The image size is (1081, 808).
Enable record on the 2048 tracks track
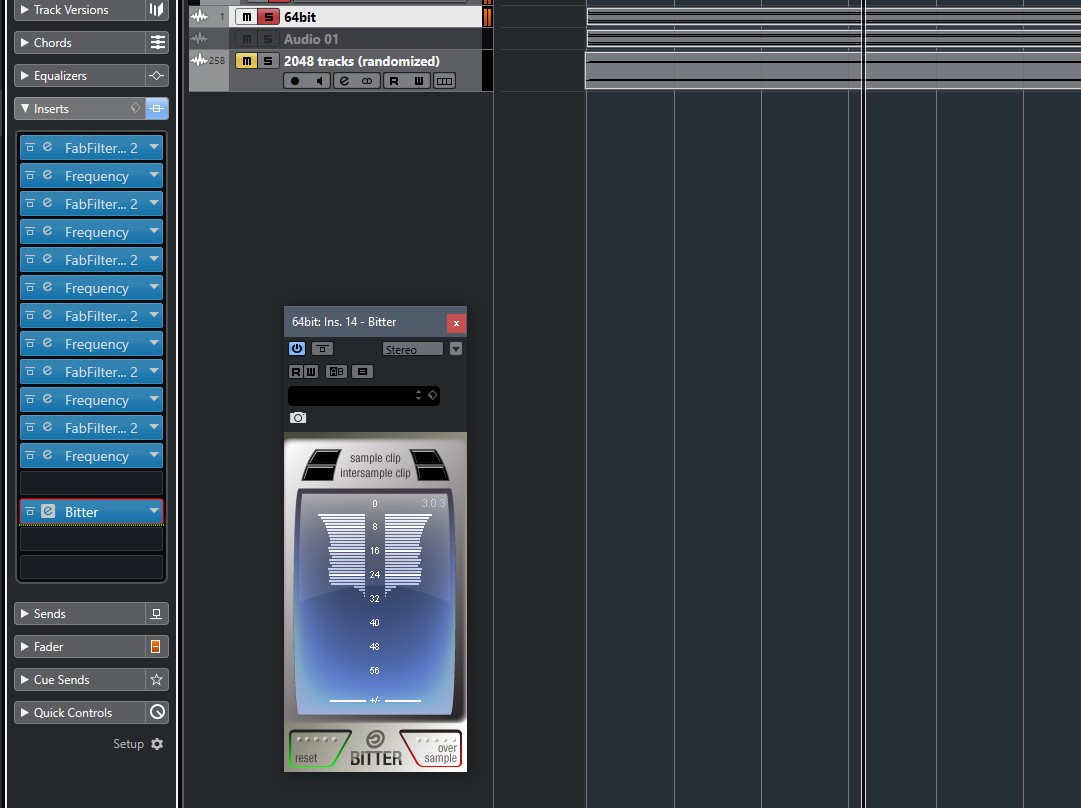(295, 81)
